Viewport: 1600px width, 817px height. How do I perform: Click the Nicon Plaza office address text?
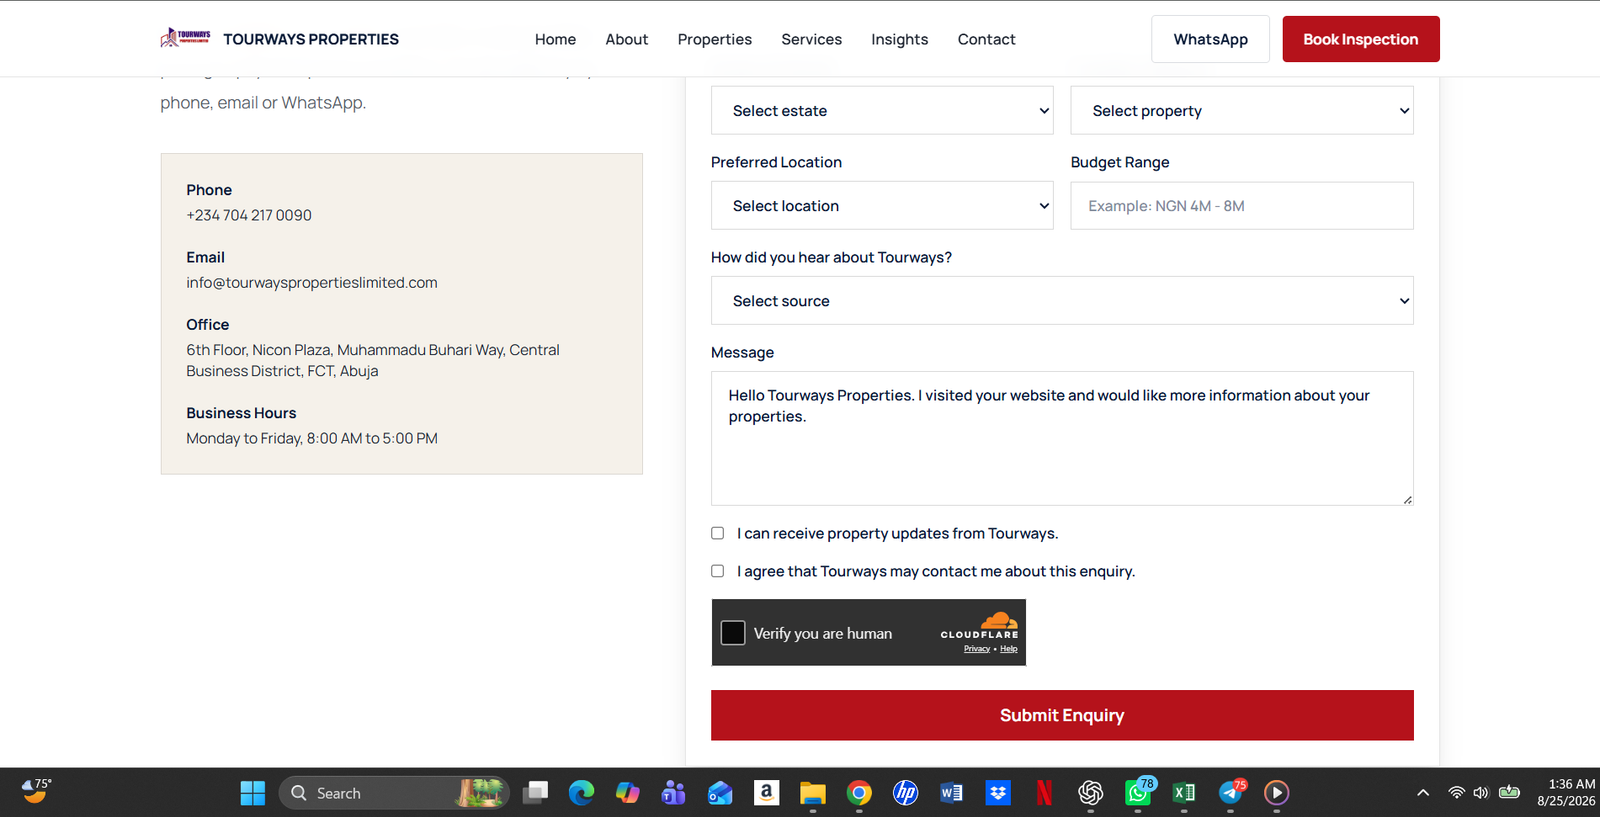click(x=373, y=360)
